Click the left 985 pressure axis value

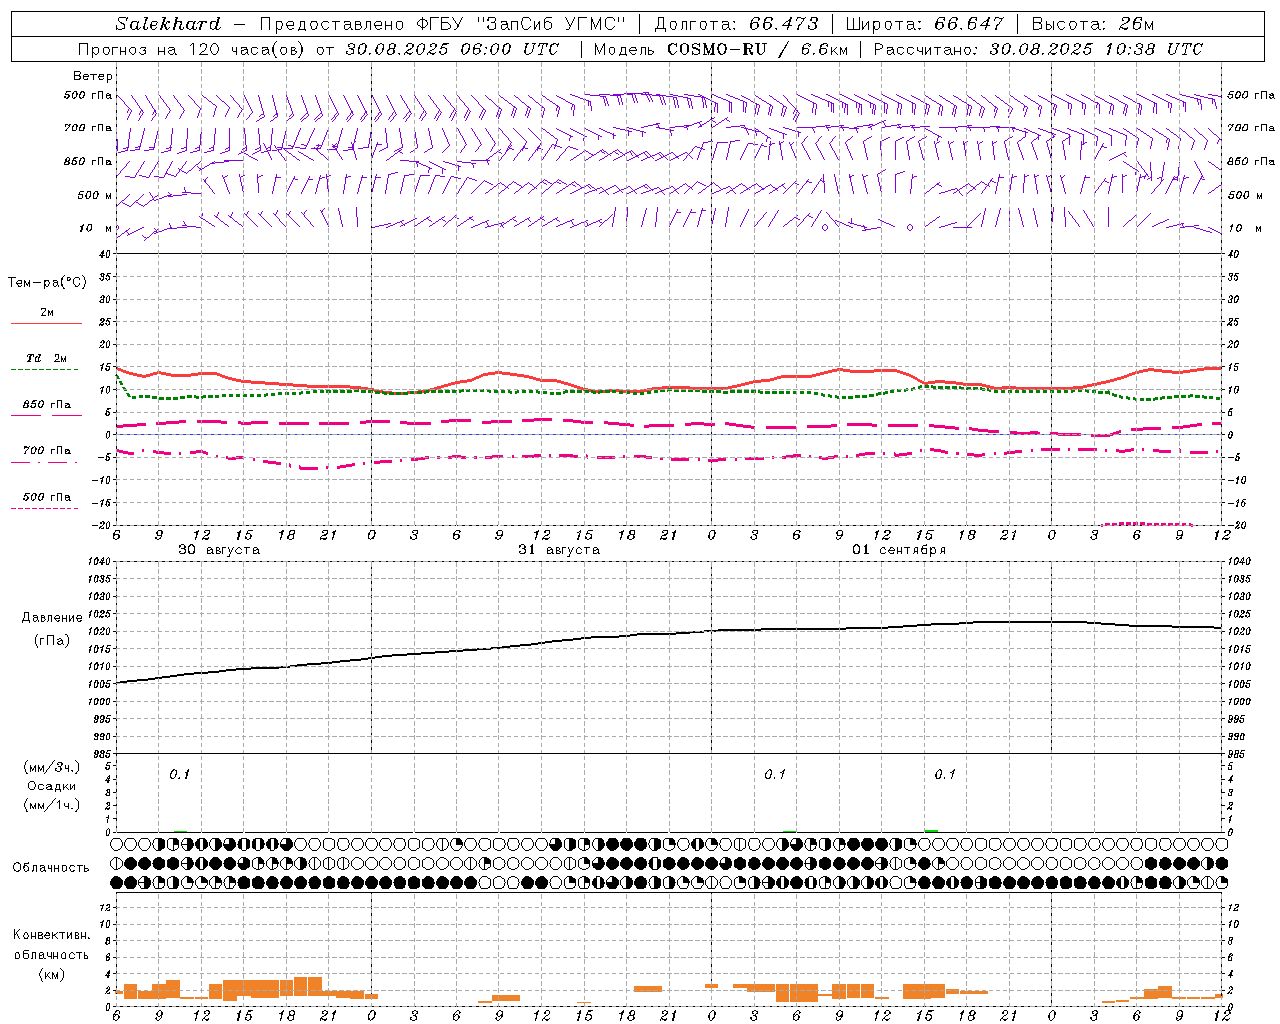click(x=102, y=754)
